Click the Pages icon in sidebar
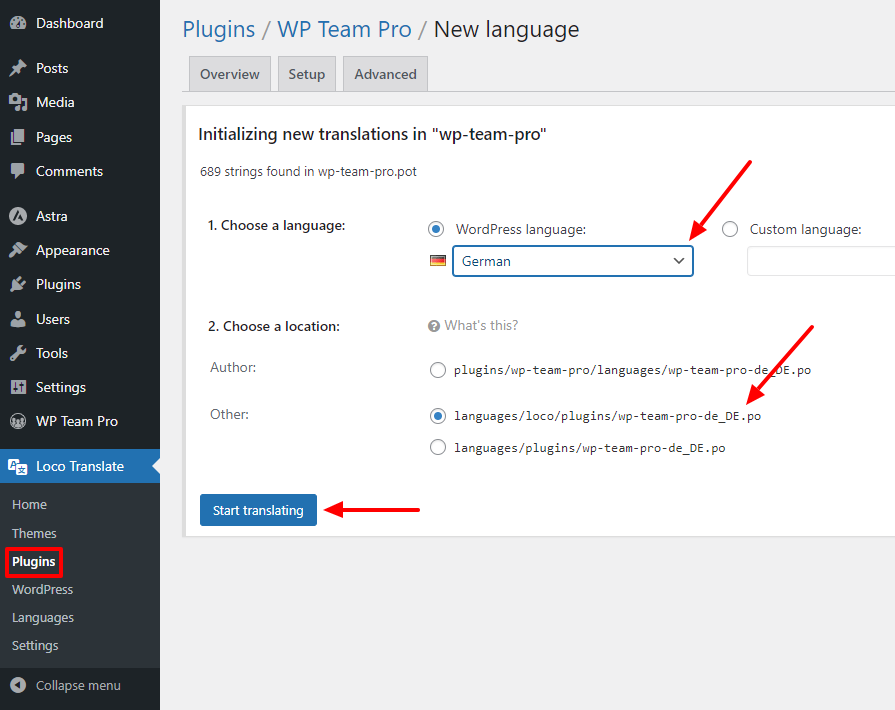Image resolution: width=895 pixels, height=710 pixels. coord(18,137)
